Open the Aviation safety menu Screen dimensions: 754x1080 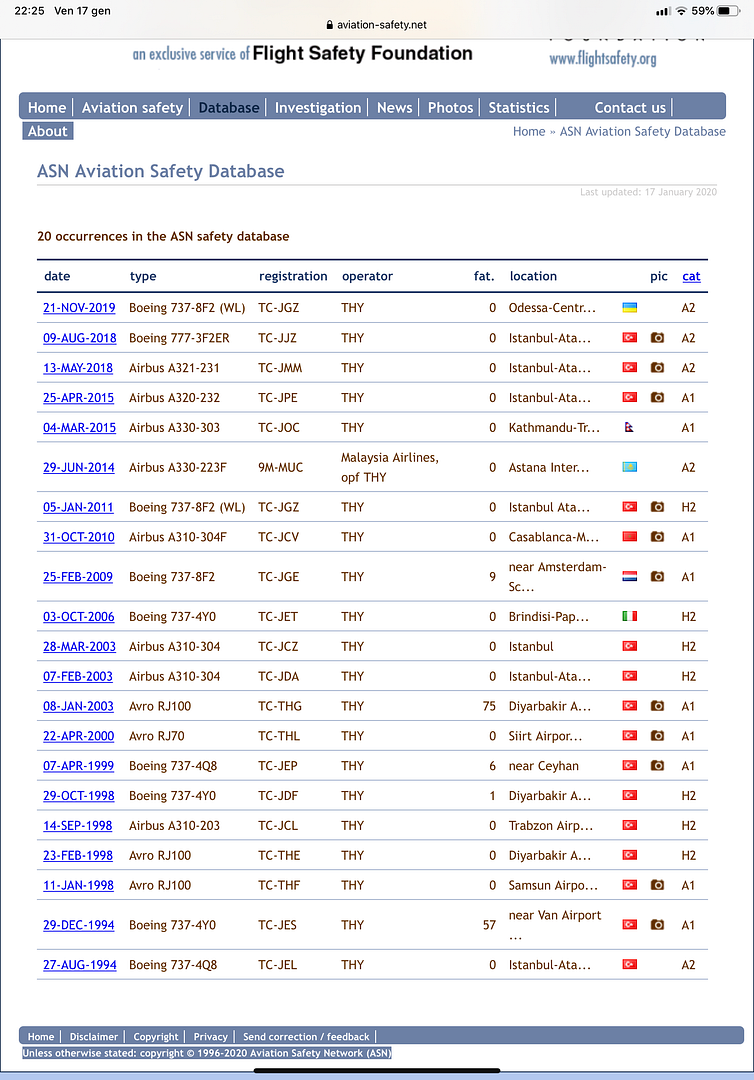(132, 107)
